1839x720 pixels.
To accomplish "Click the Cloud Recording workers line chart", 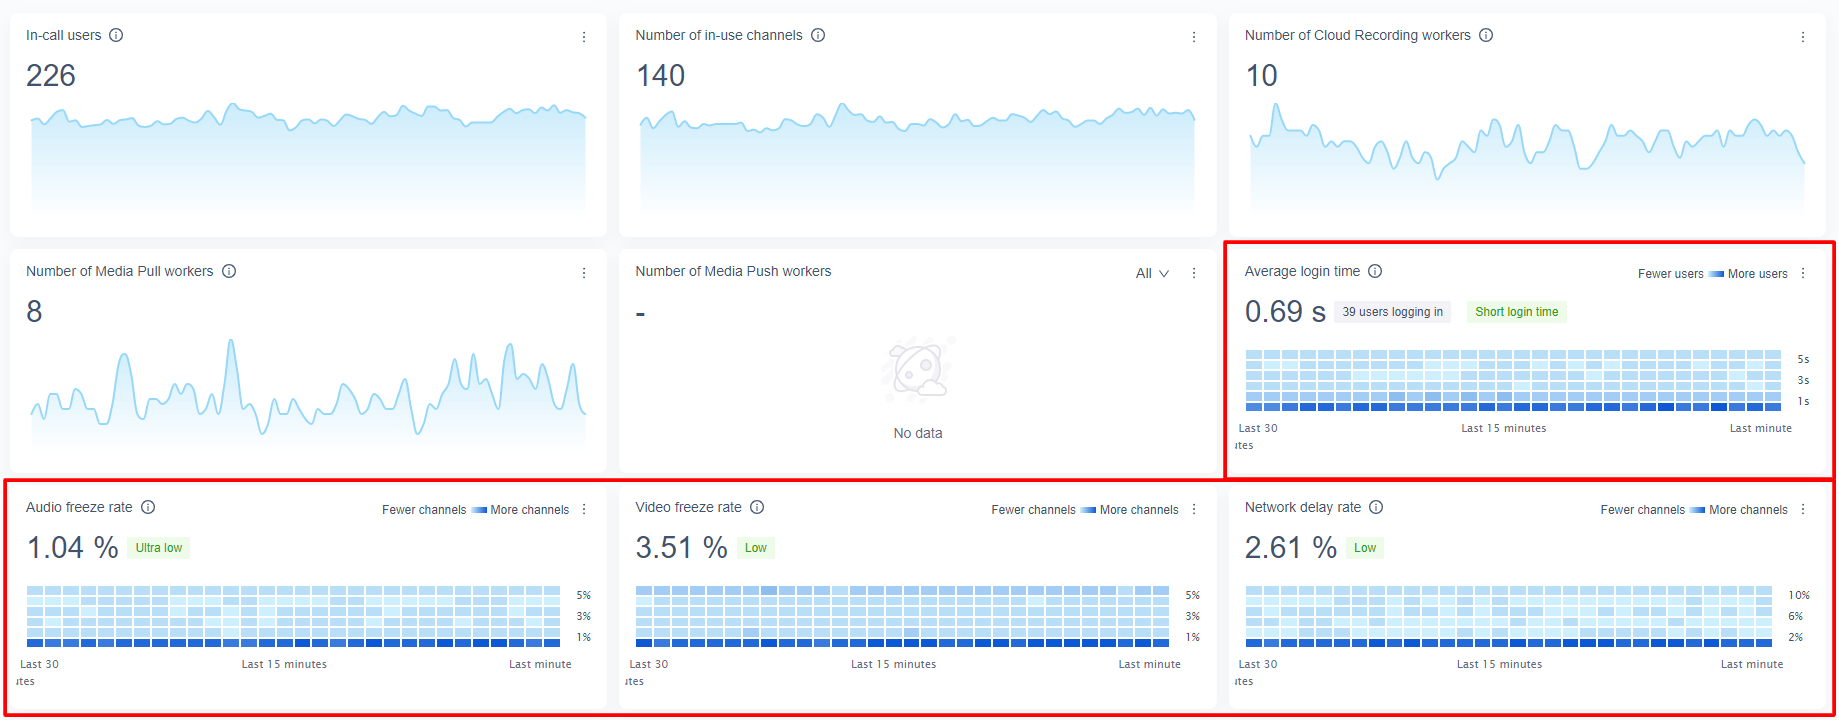I will [1527, 157].
